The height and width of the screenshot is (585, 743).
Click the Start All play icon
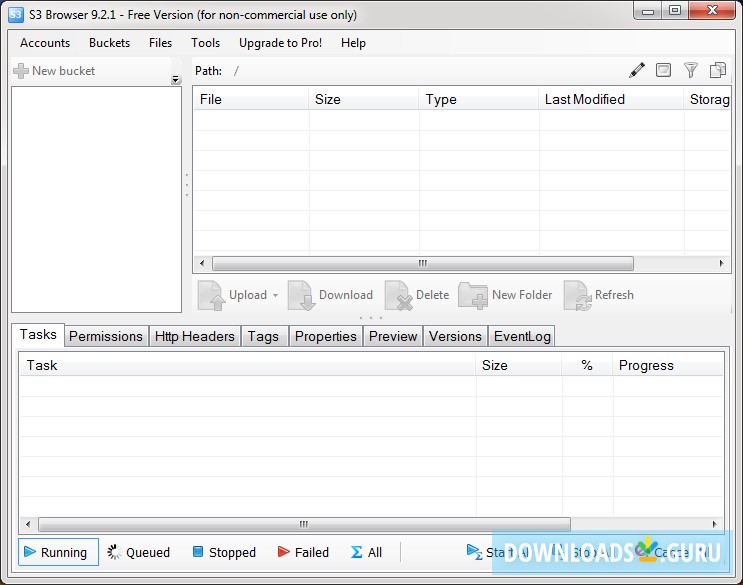pos(474,552)
